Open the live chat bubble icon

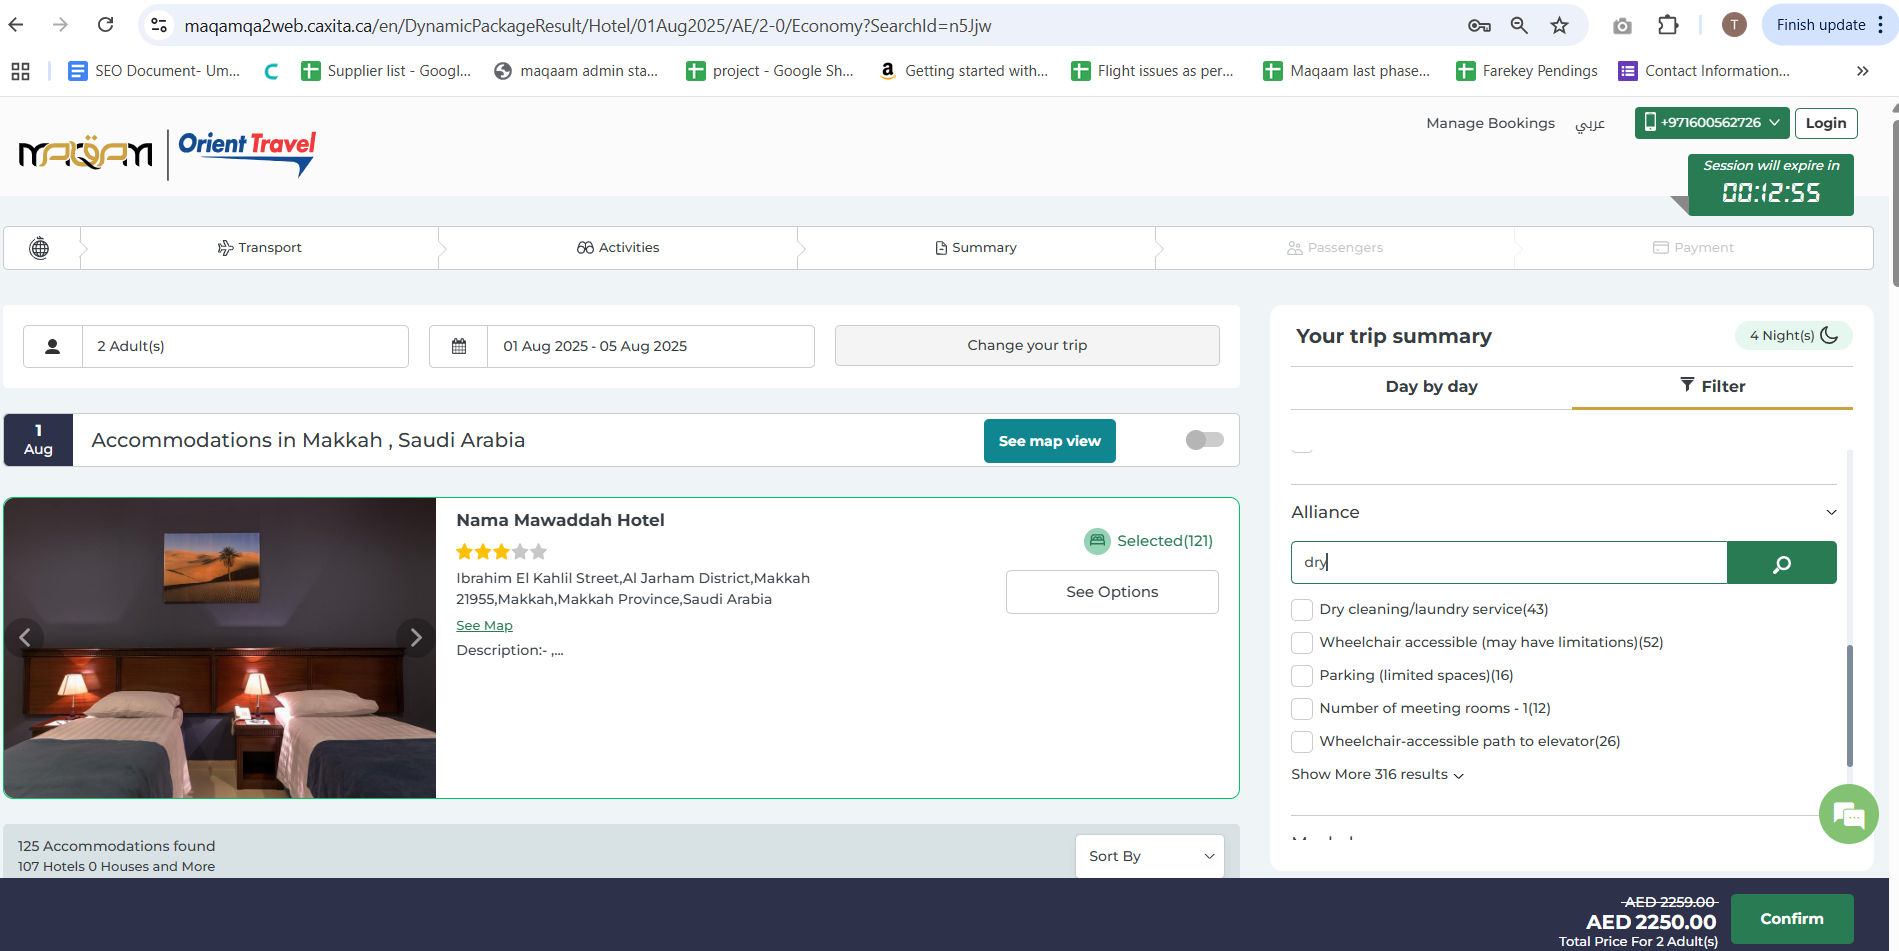[x=1848, y=815]
